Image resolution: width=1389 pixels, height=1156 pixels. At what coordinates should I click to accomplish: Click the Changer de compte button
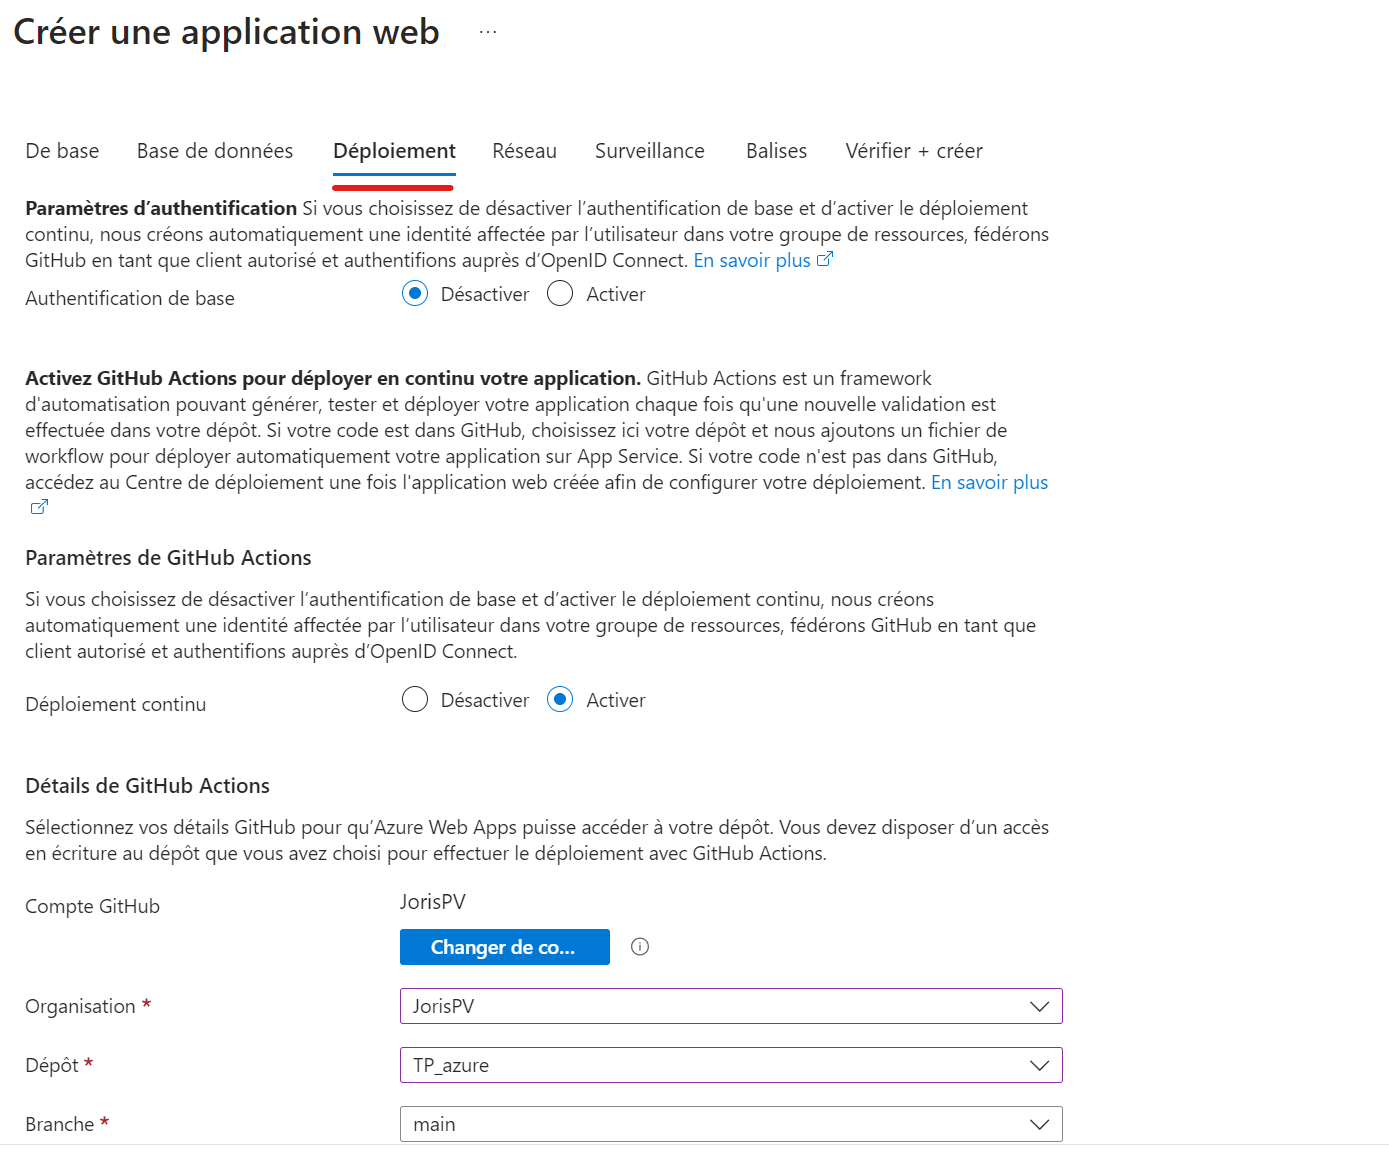pos(504,947)
